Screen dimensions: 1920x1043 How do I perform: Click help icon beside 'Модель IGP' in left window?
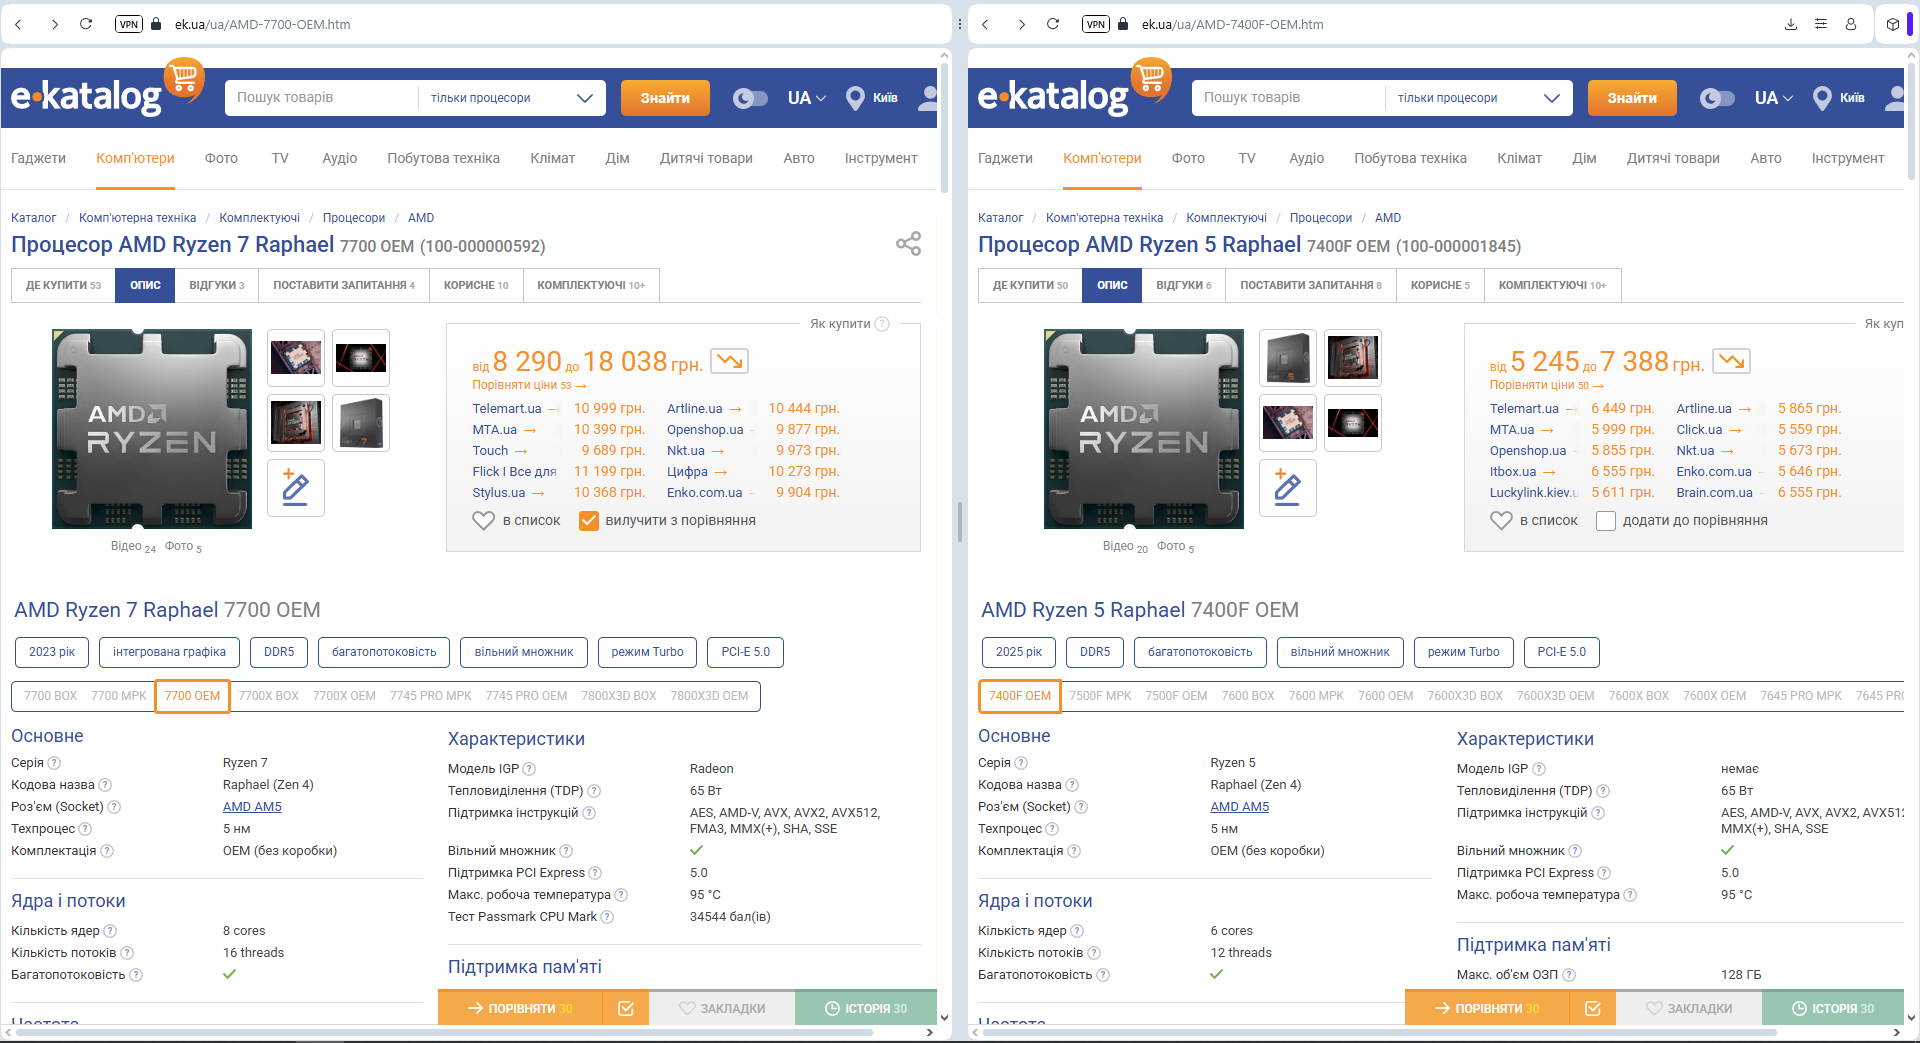[529, 769]
